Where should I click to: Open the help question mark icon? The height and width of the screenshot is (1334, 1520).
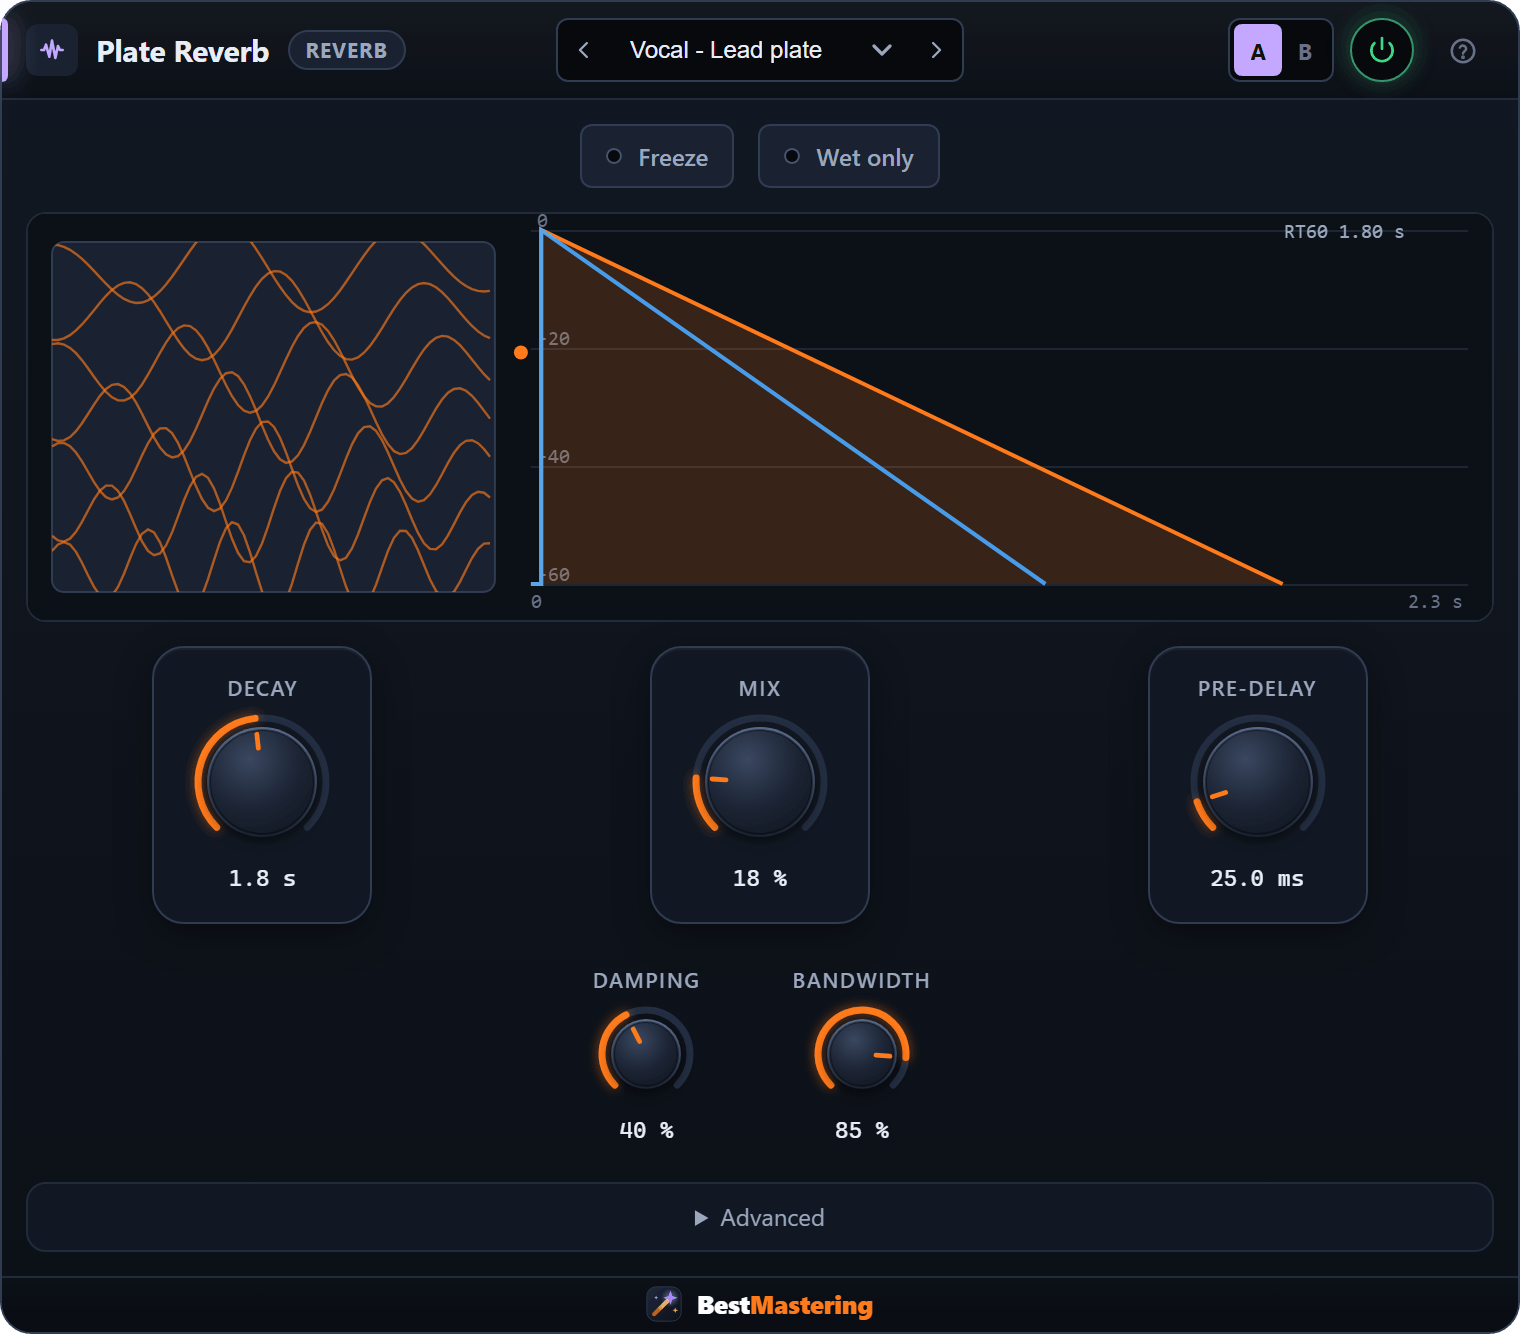1462,51
